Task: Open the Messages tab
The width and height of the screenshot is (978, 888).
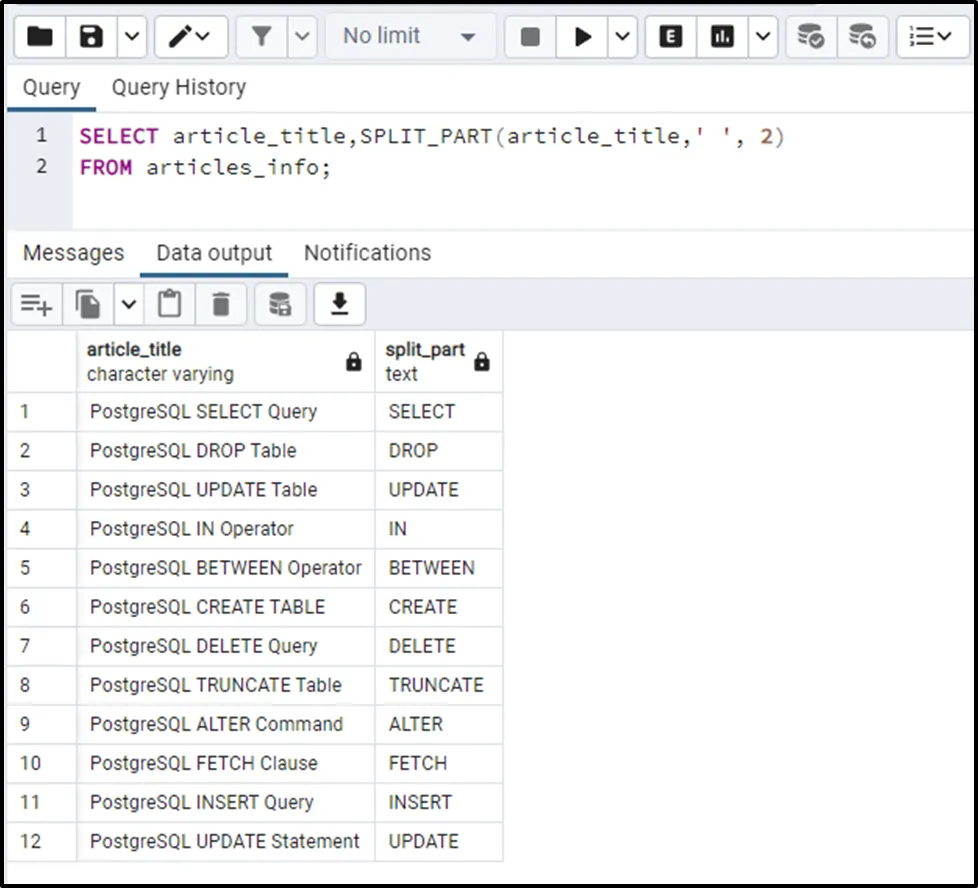Action: pos(73,253)
